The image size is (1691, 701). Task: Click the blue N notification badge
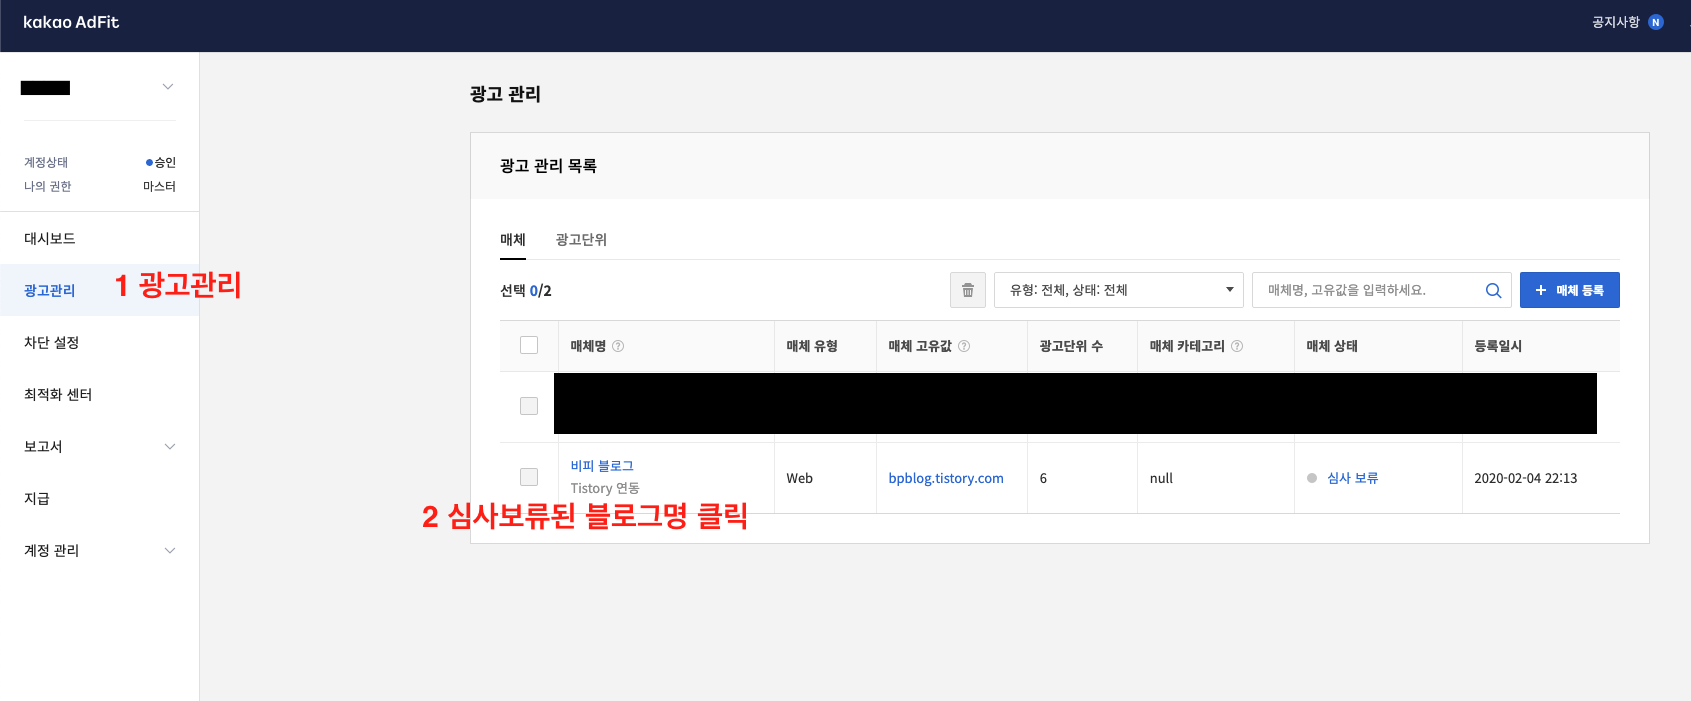click(1656, 22)
